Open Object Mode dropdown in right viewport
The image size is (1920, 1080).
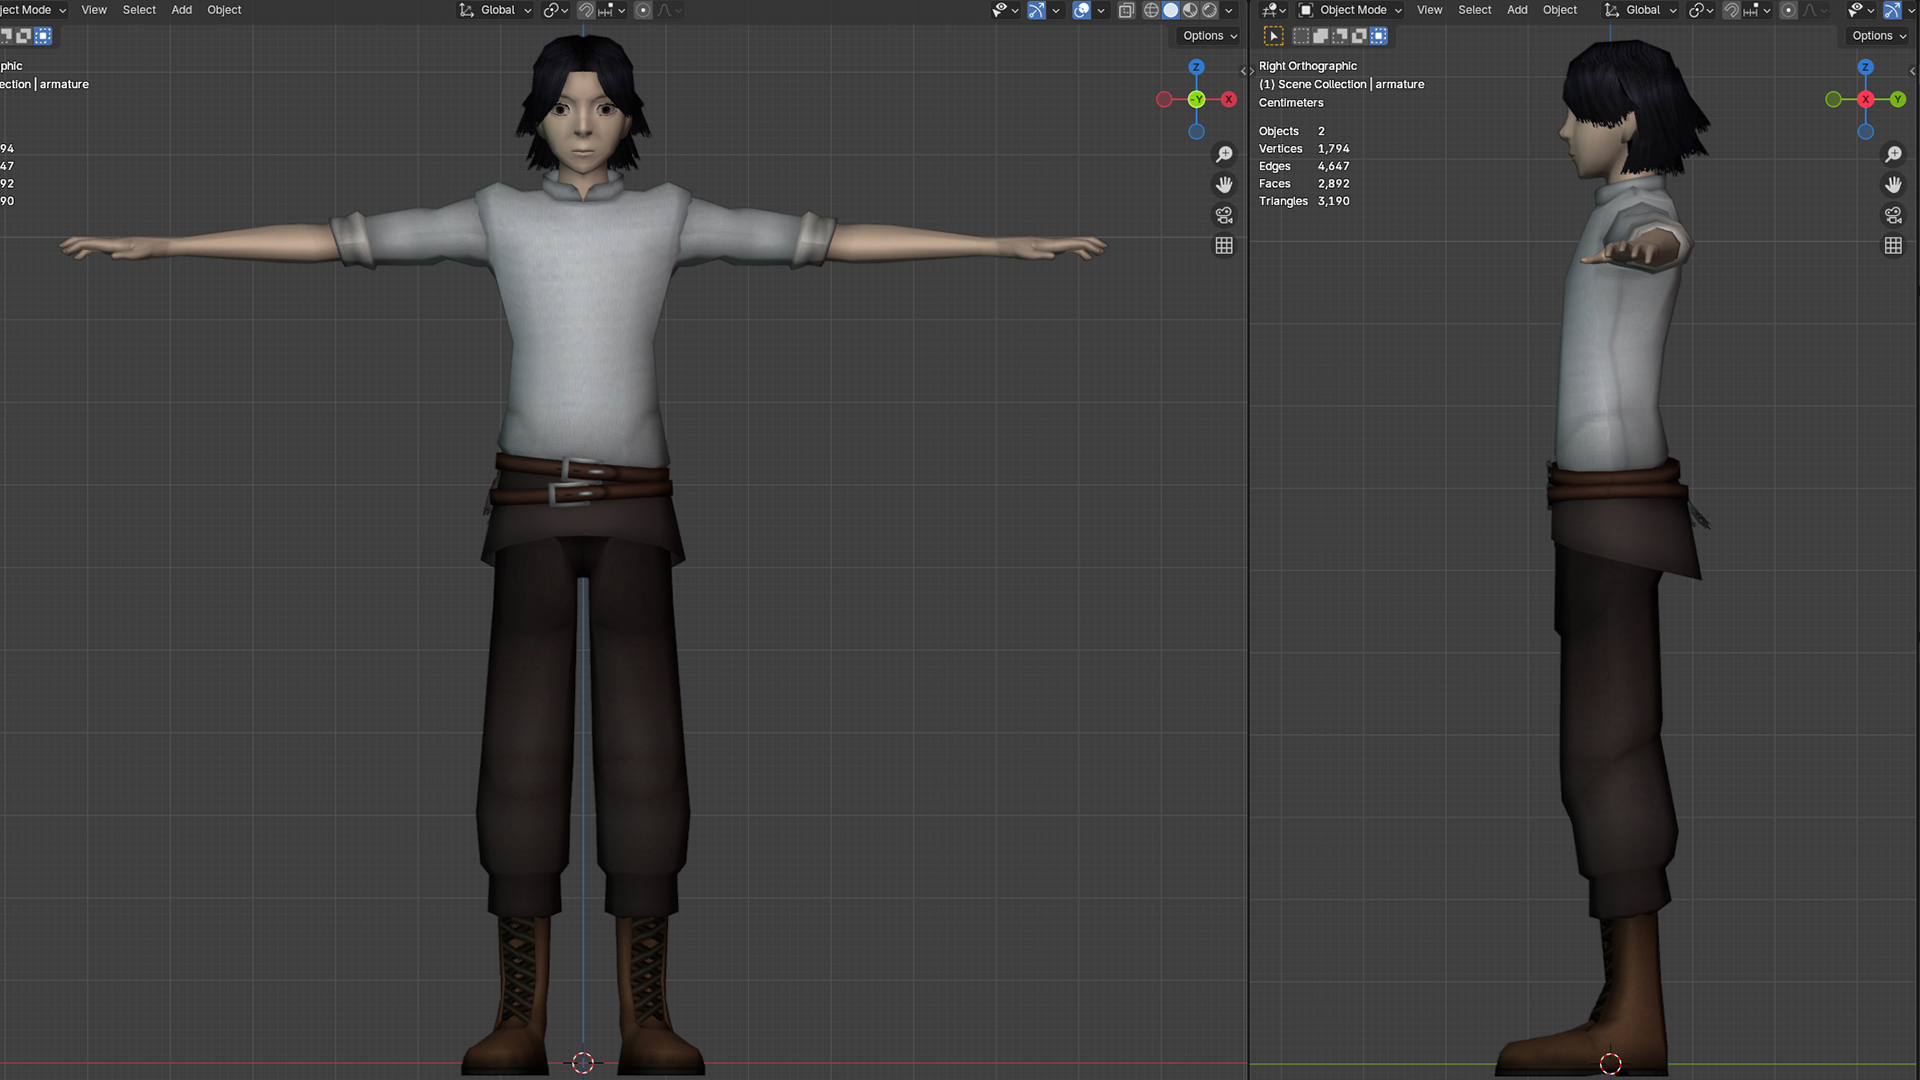(x=1351, y=10)
